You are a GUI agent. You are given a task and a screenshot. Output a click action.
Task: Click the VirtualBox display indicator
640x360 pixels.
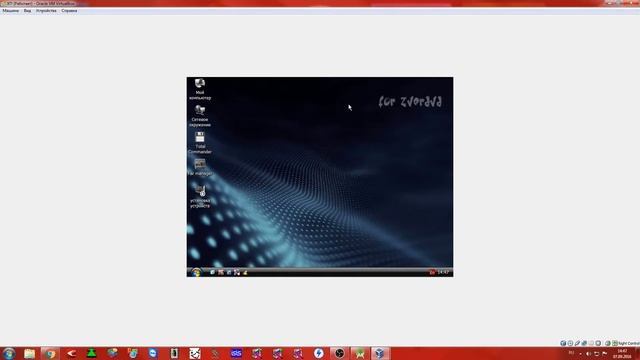click(598, 343)
